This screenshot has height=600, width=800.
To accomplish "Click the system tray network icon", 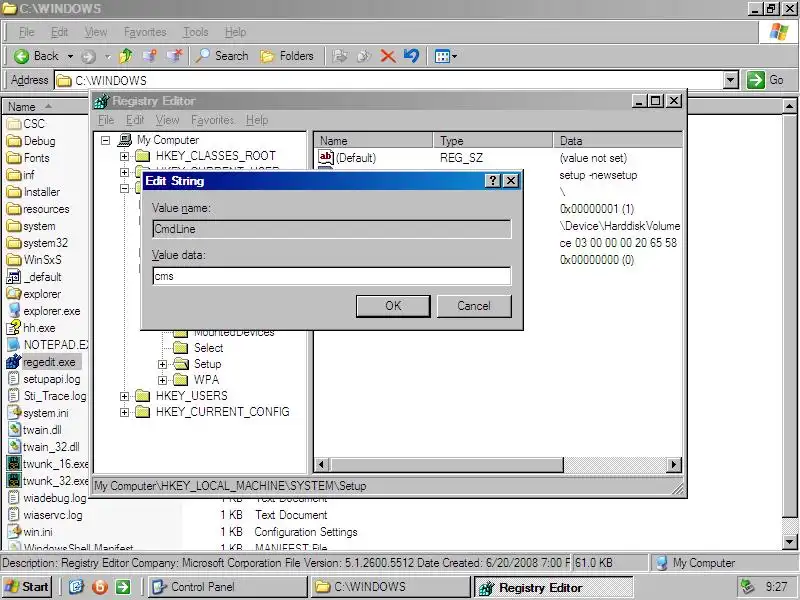I will (747, 587).
